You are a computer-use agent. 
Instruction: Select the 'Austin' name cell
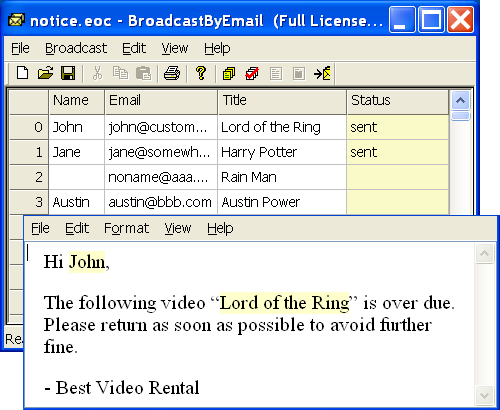click(77, 202)
